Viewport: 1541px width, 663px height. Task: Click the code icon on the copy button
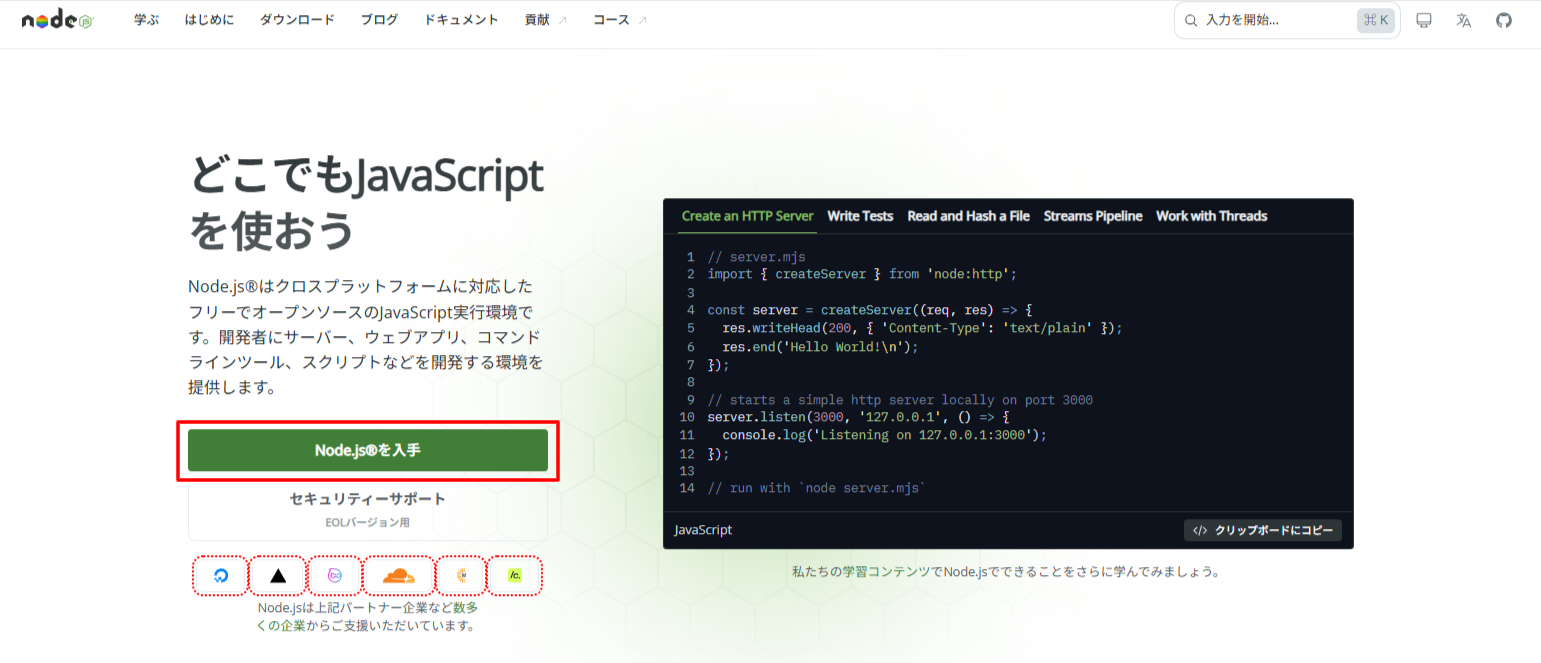pyautogui.click(x=1201, y=531)
